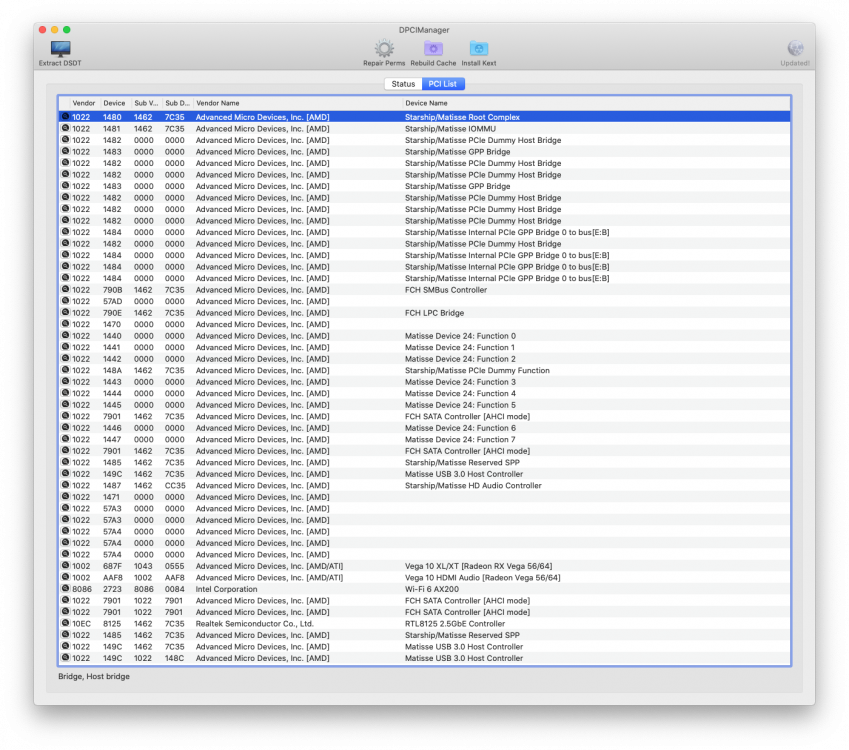Screen dimensions: 849x750
Task: Select Vega 10 HDMI Audio entry
Action: (x=482, y=578)
